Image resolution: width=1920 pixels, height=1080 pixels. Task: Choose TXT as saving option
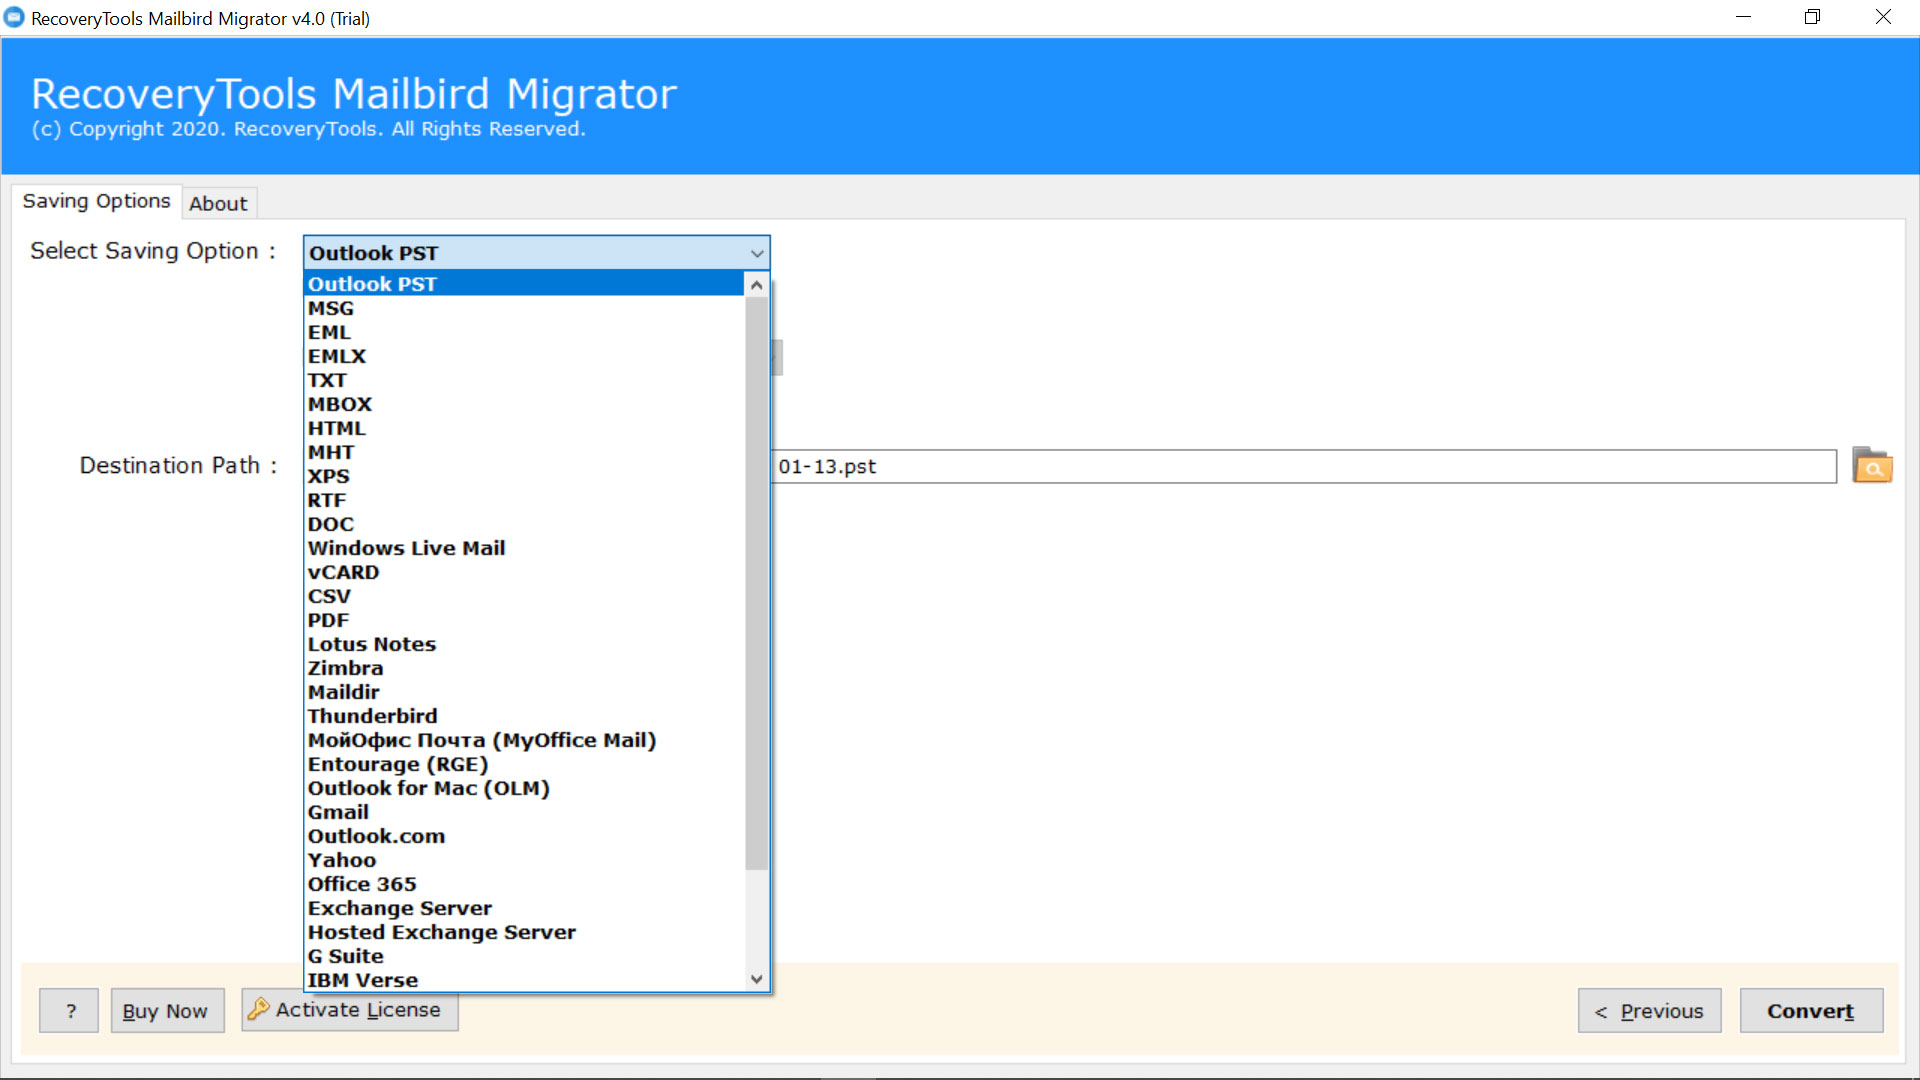pyautogui.click(x=524, y=380)
